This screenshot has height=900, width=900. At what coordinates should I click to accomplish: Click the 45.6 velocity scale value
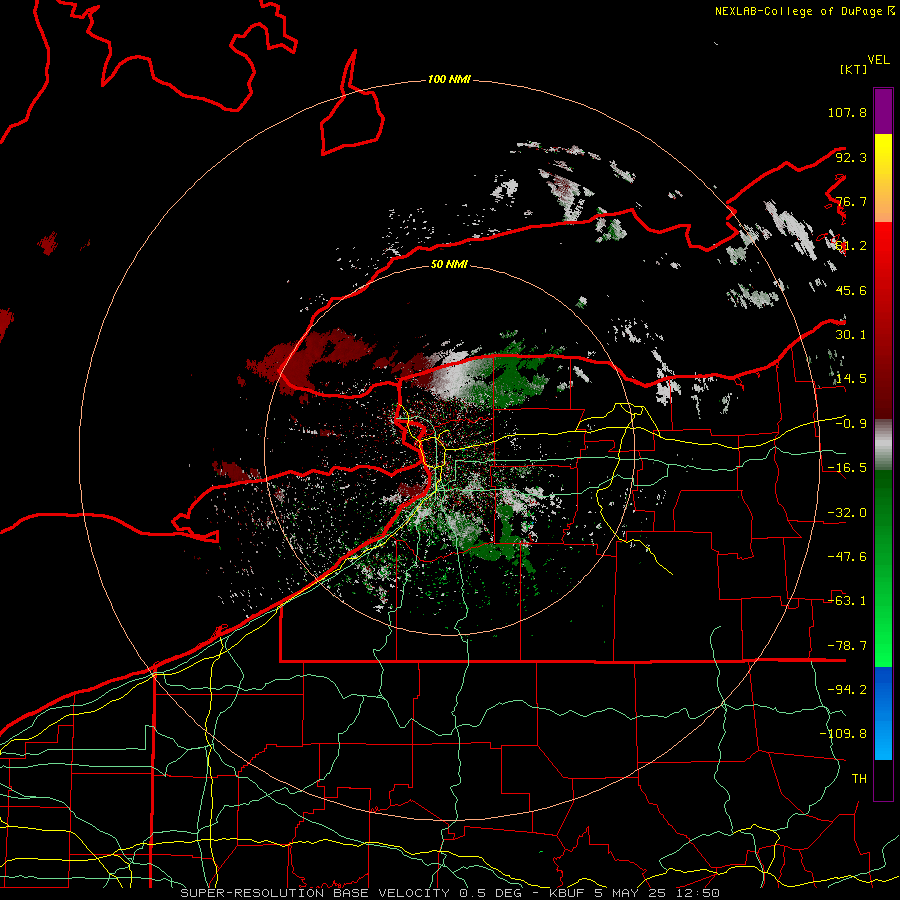[851, 290]
